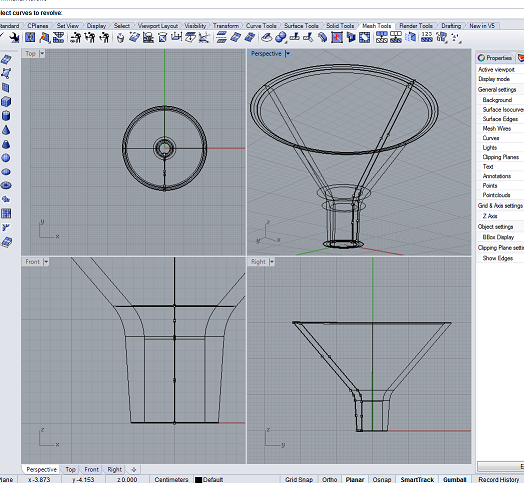524x483 pixels.
Task: Click the fill mesh hole icon
Action: (x=365, y=37)
